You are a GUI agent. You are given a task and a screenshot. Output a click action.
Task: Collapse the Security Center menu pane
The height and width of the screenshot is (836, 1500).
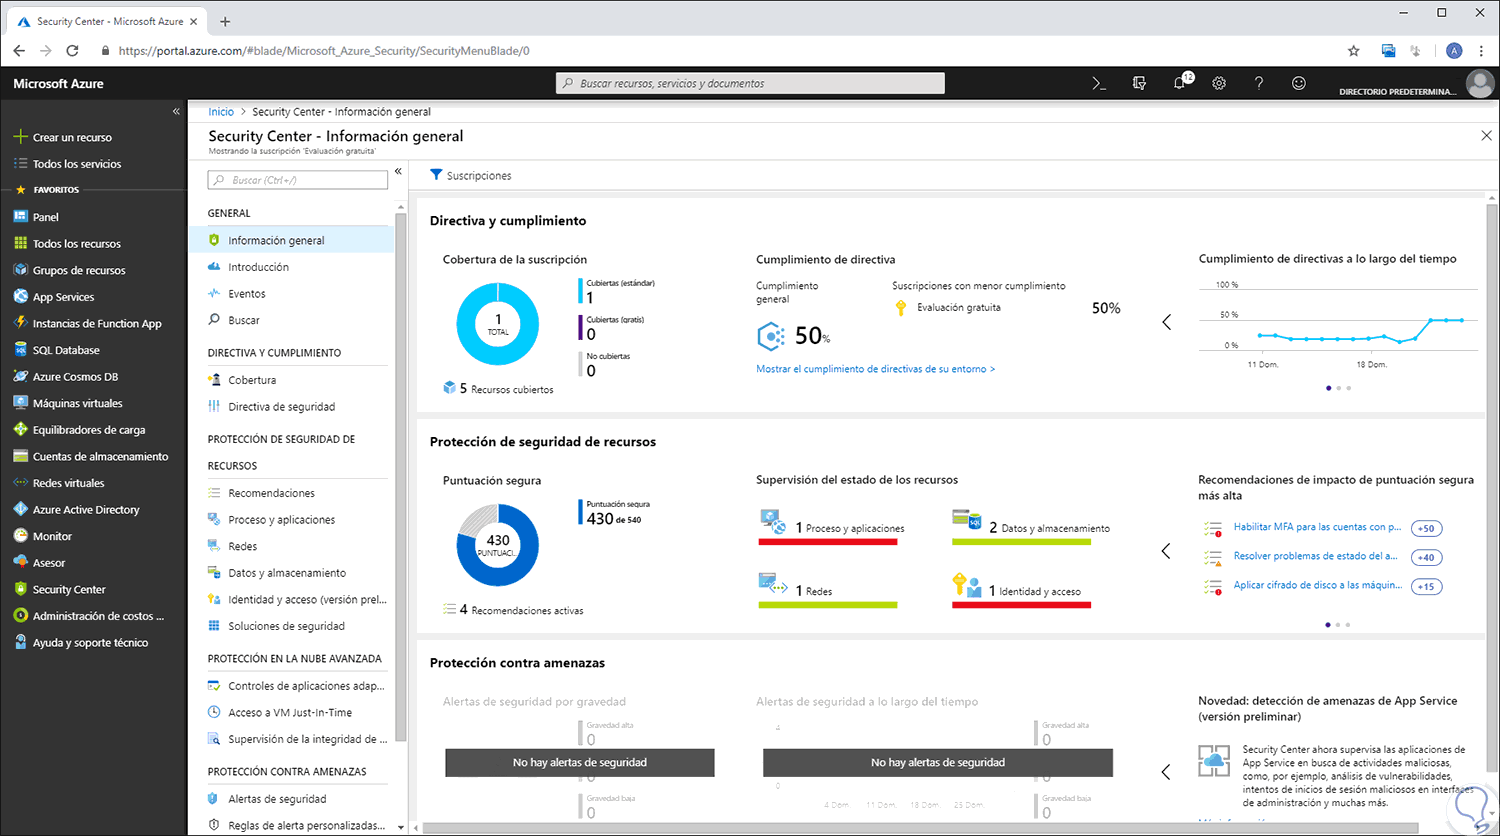point(398,172)
